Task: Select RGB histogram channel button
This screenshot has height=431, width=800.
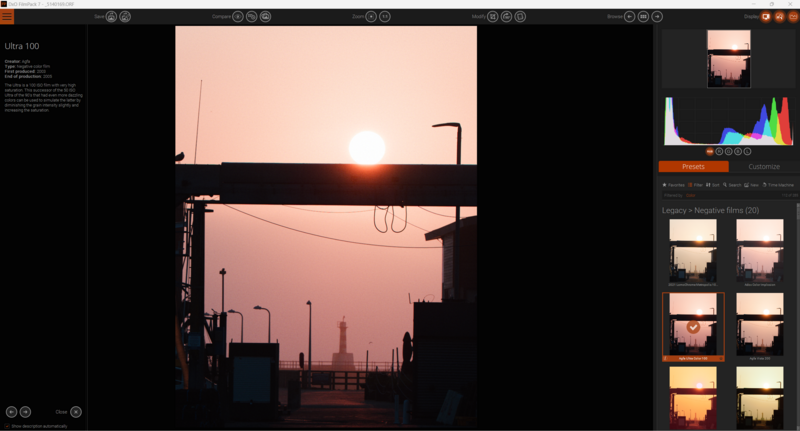Action: [x=710, y=151]
